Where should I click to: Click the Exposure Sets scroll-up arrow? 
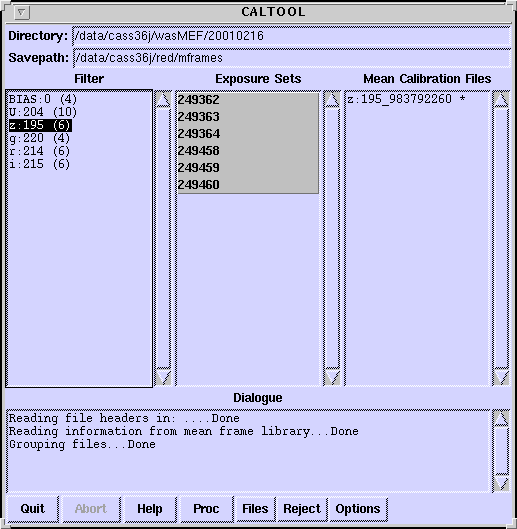[x=332, y=100]
